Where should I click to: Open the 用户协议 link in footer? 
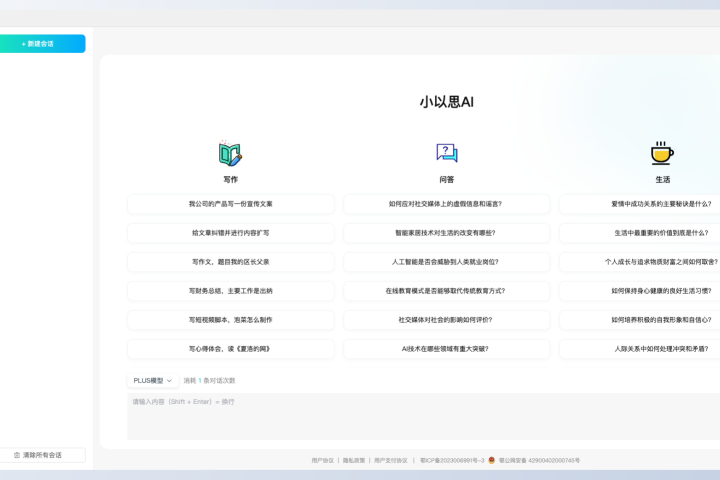point(322,460)
